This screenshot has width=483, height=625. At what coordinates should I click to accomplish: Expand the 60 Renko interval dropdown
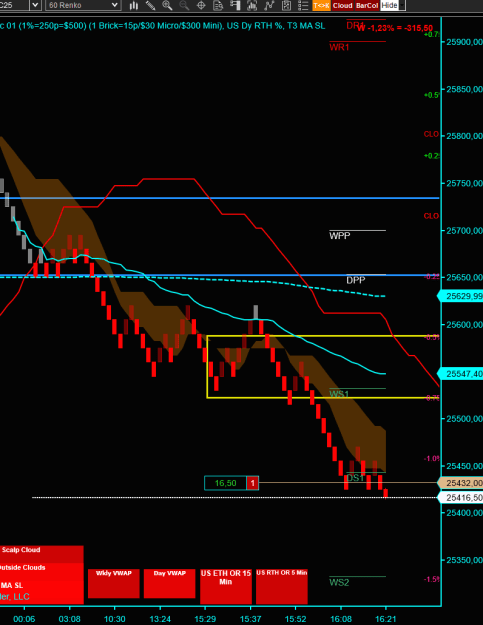115,5
